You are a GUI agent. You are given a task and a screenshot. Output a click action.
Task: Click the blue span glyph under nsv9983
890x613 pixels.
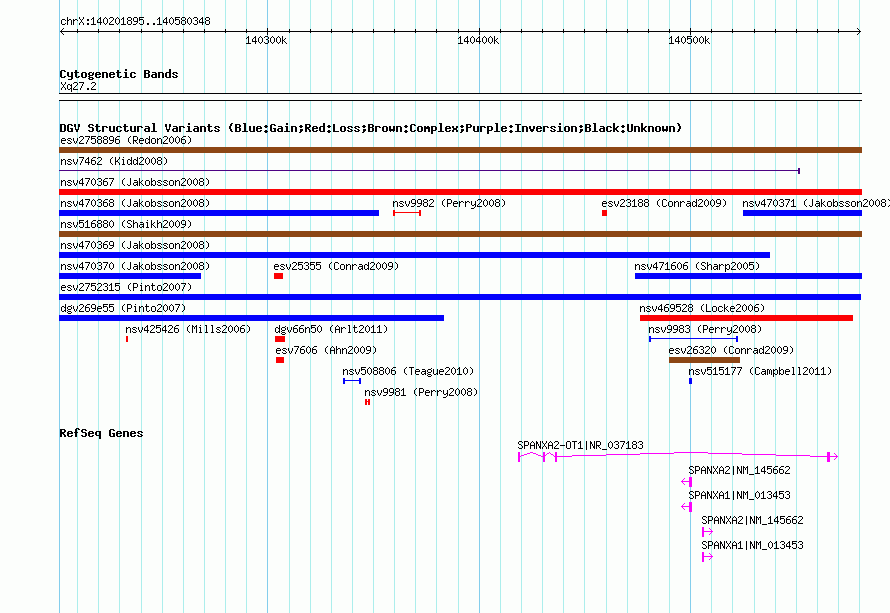pos(694,339)
